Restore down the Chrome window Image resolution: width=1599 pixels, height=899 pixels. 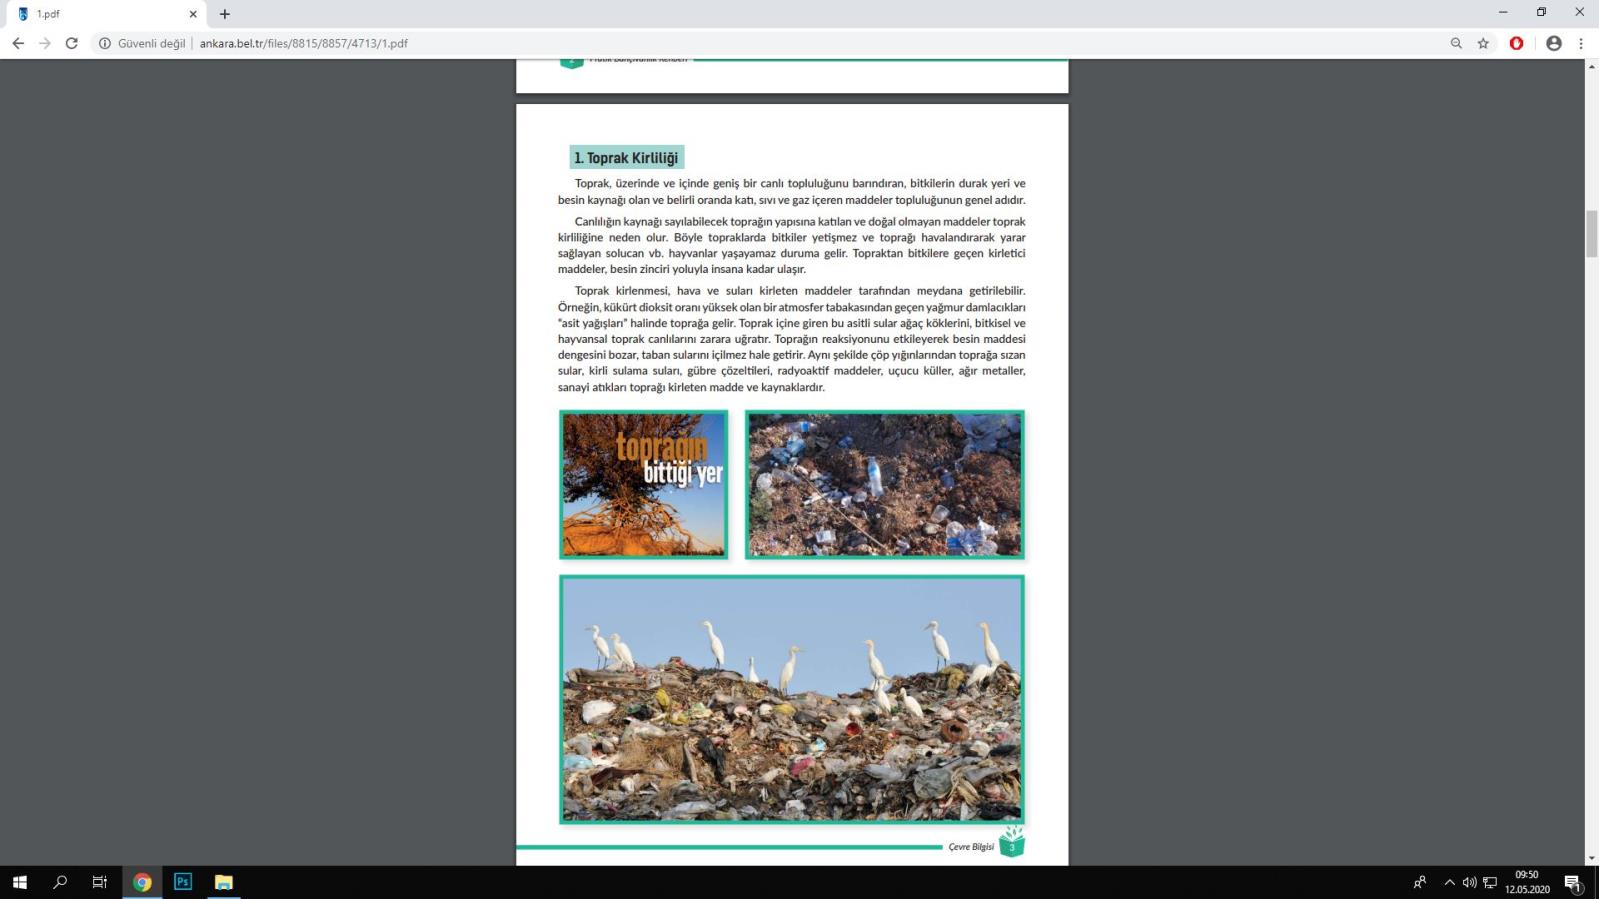pos(1541,13)
